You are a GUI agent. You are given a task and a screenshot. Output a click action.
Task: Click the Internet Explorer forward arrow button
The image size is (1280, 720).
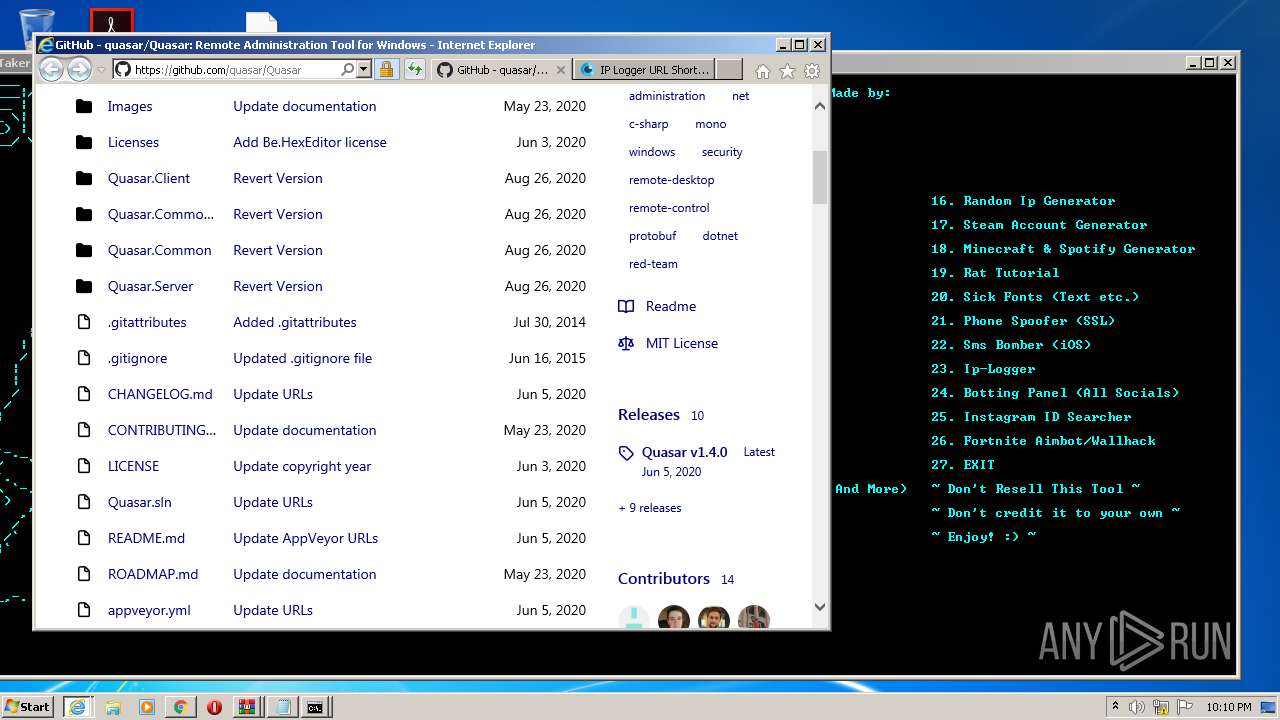click(79, 69)
